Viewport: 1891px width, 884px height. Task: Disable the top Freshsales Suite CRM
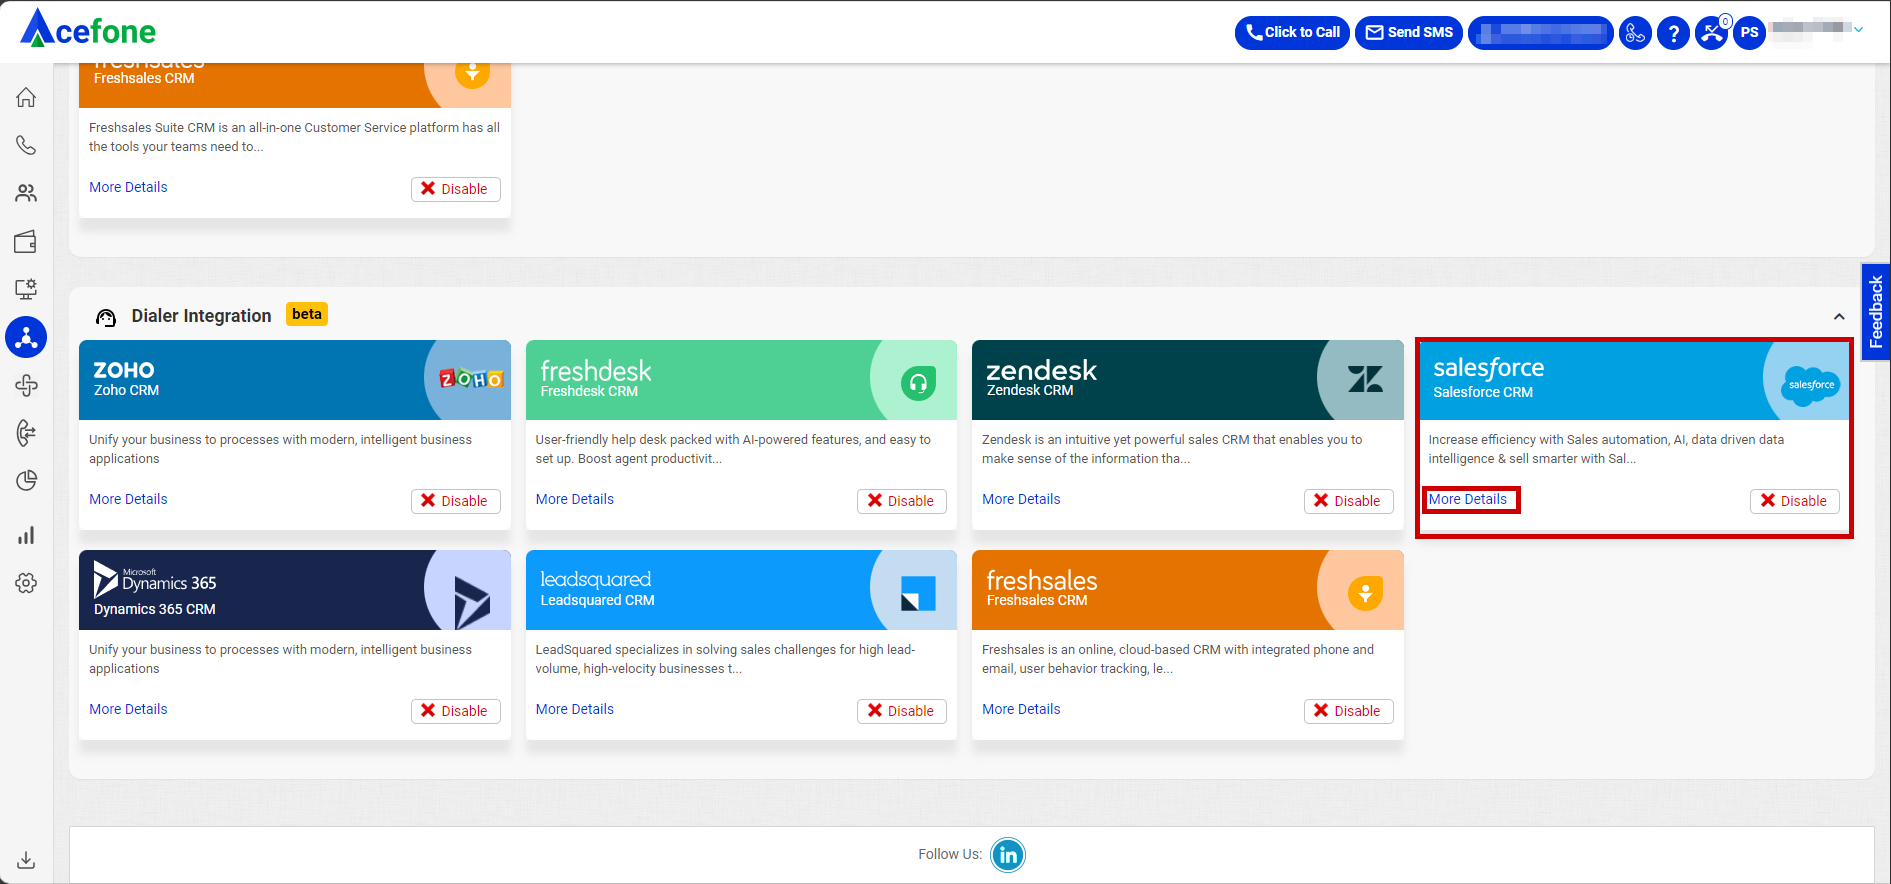tap(455, 189)
